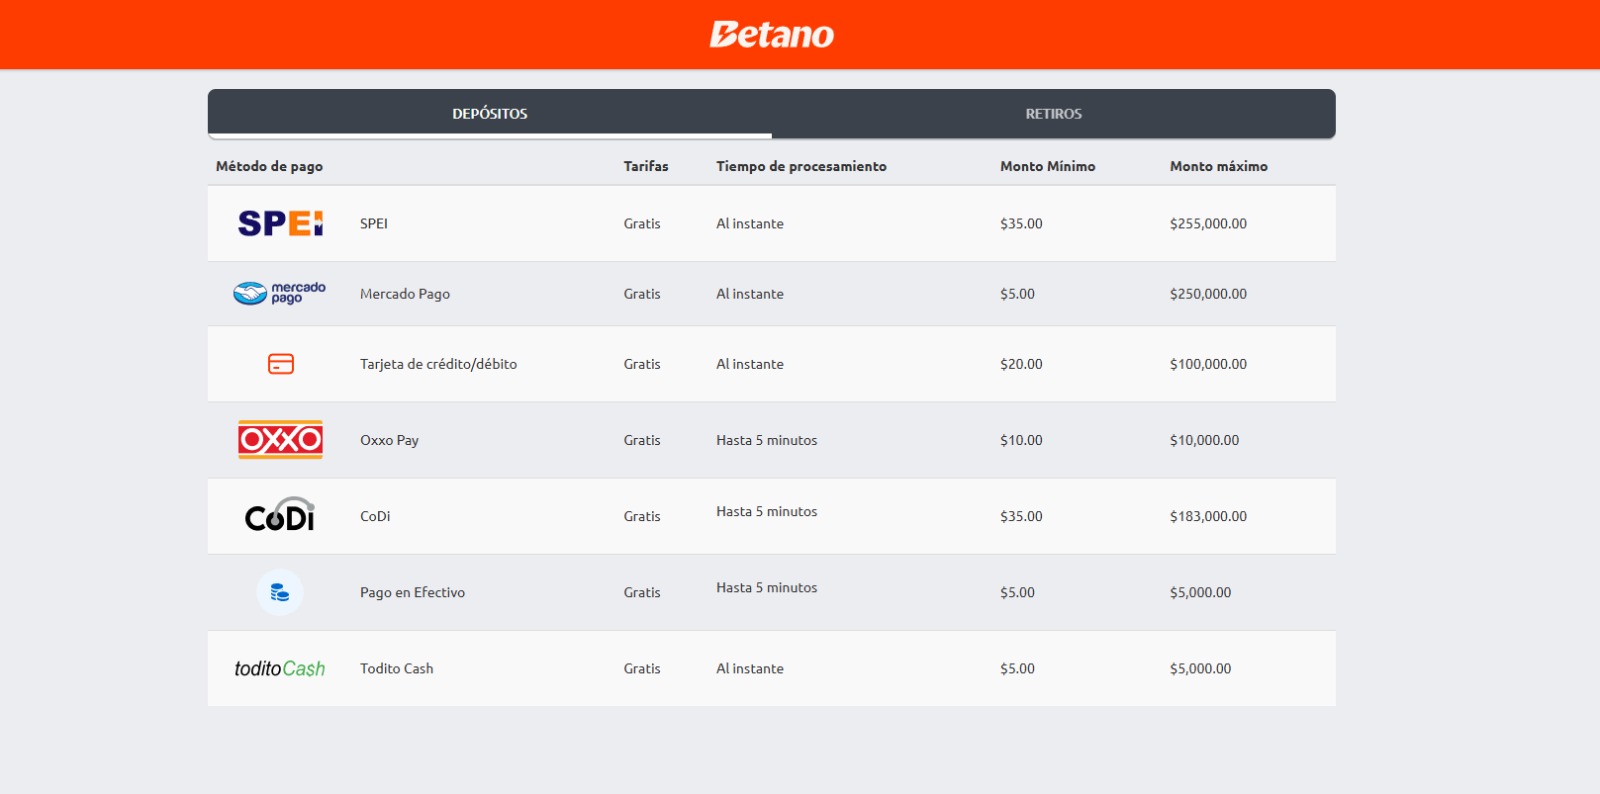Viewport: 1600px width, 794px height.
Task: Click the $255,000.00 maximum for SPEI
Action: click(1208, 224)
